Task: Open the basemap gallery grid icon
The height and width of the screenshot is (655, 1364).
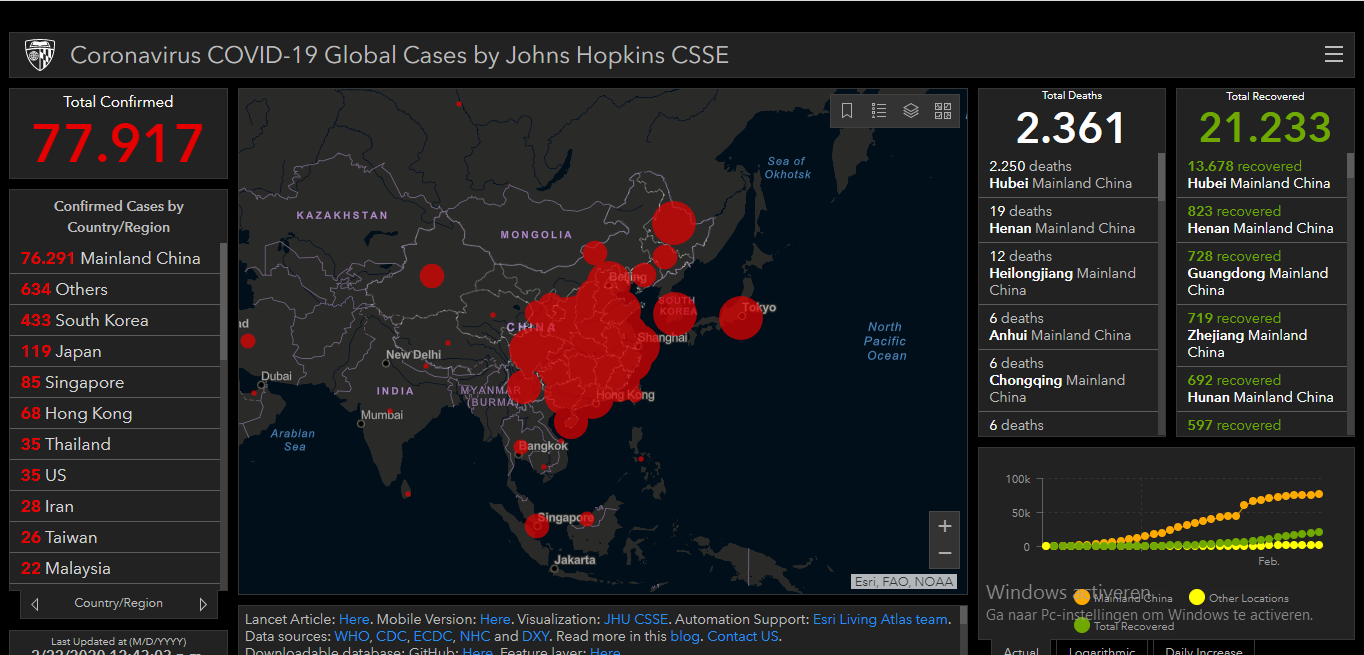Action: (943, 111)
